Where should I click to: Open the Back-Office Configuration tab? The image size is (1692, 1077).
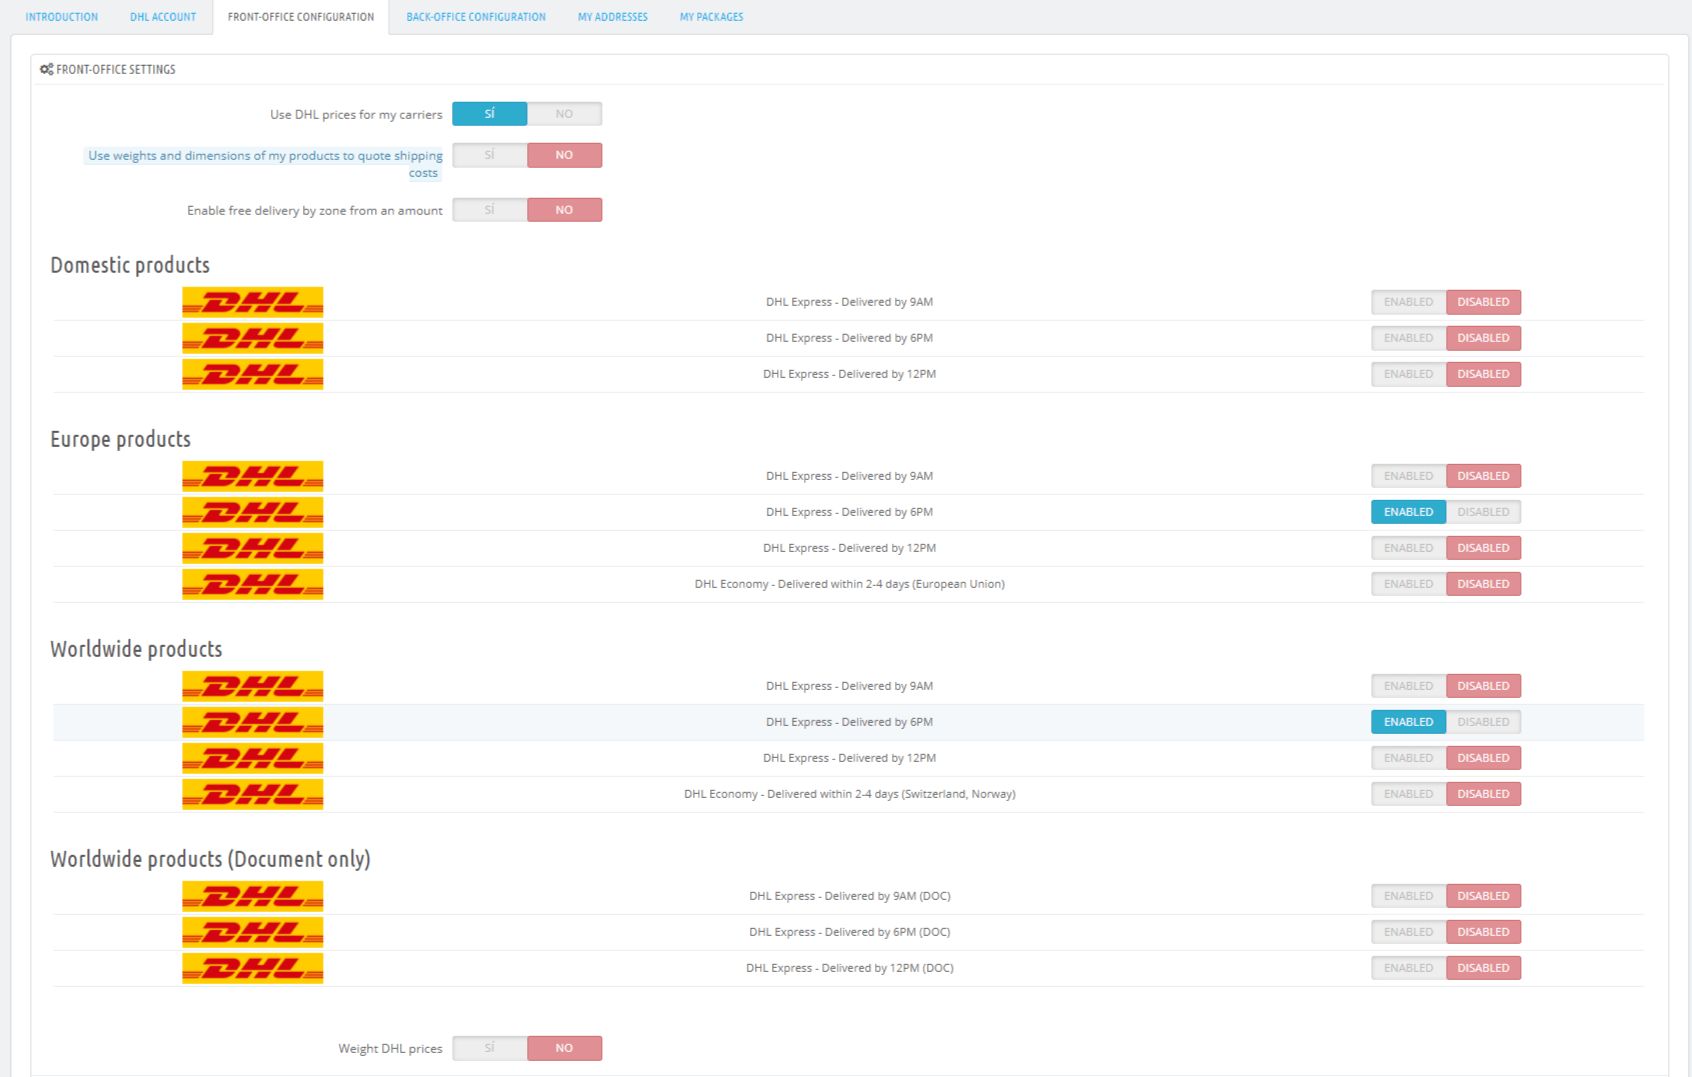(x=476, y=17)
